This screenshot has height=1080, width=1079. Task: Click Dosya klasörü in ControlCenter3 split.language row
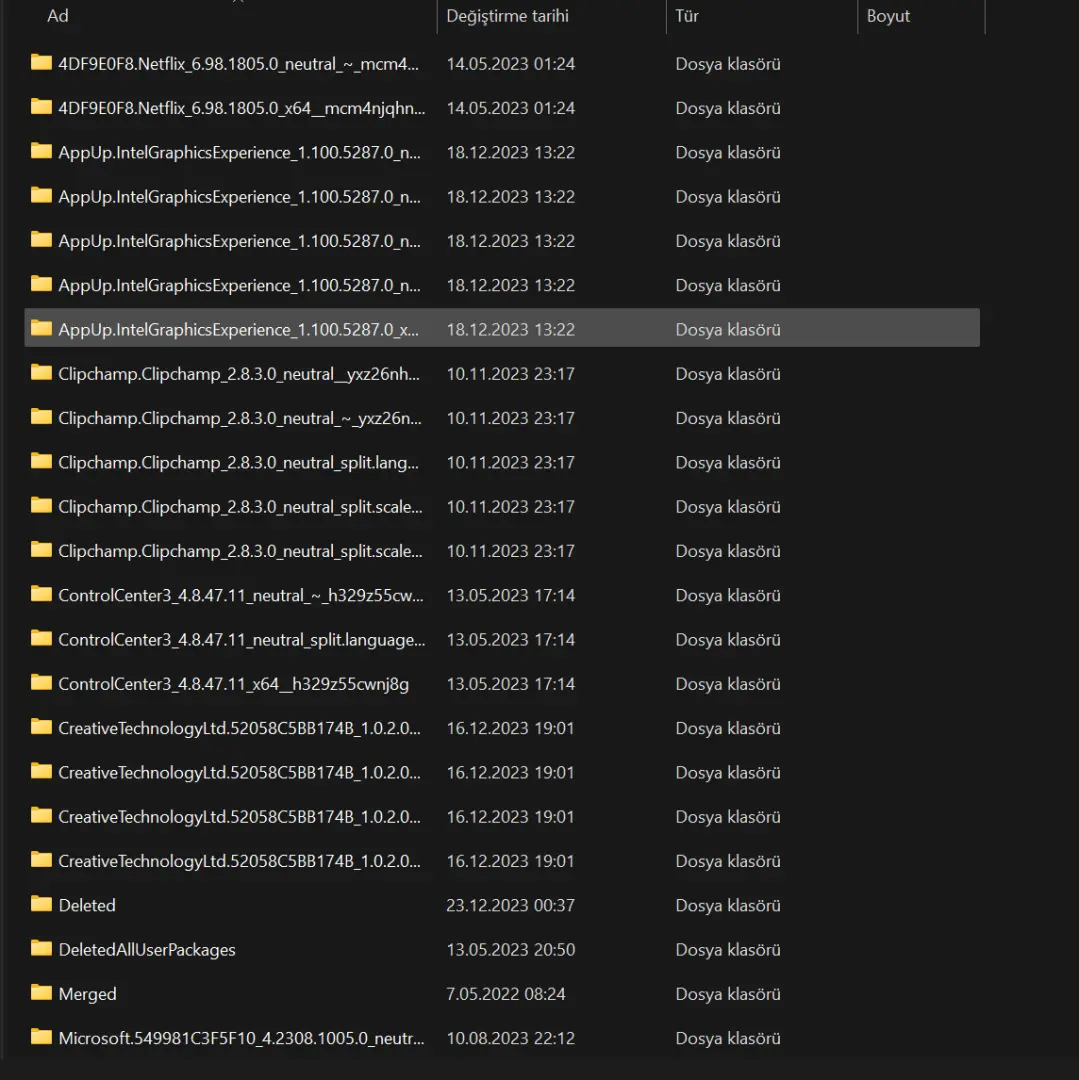[x=728, y=640]
